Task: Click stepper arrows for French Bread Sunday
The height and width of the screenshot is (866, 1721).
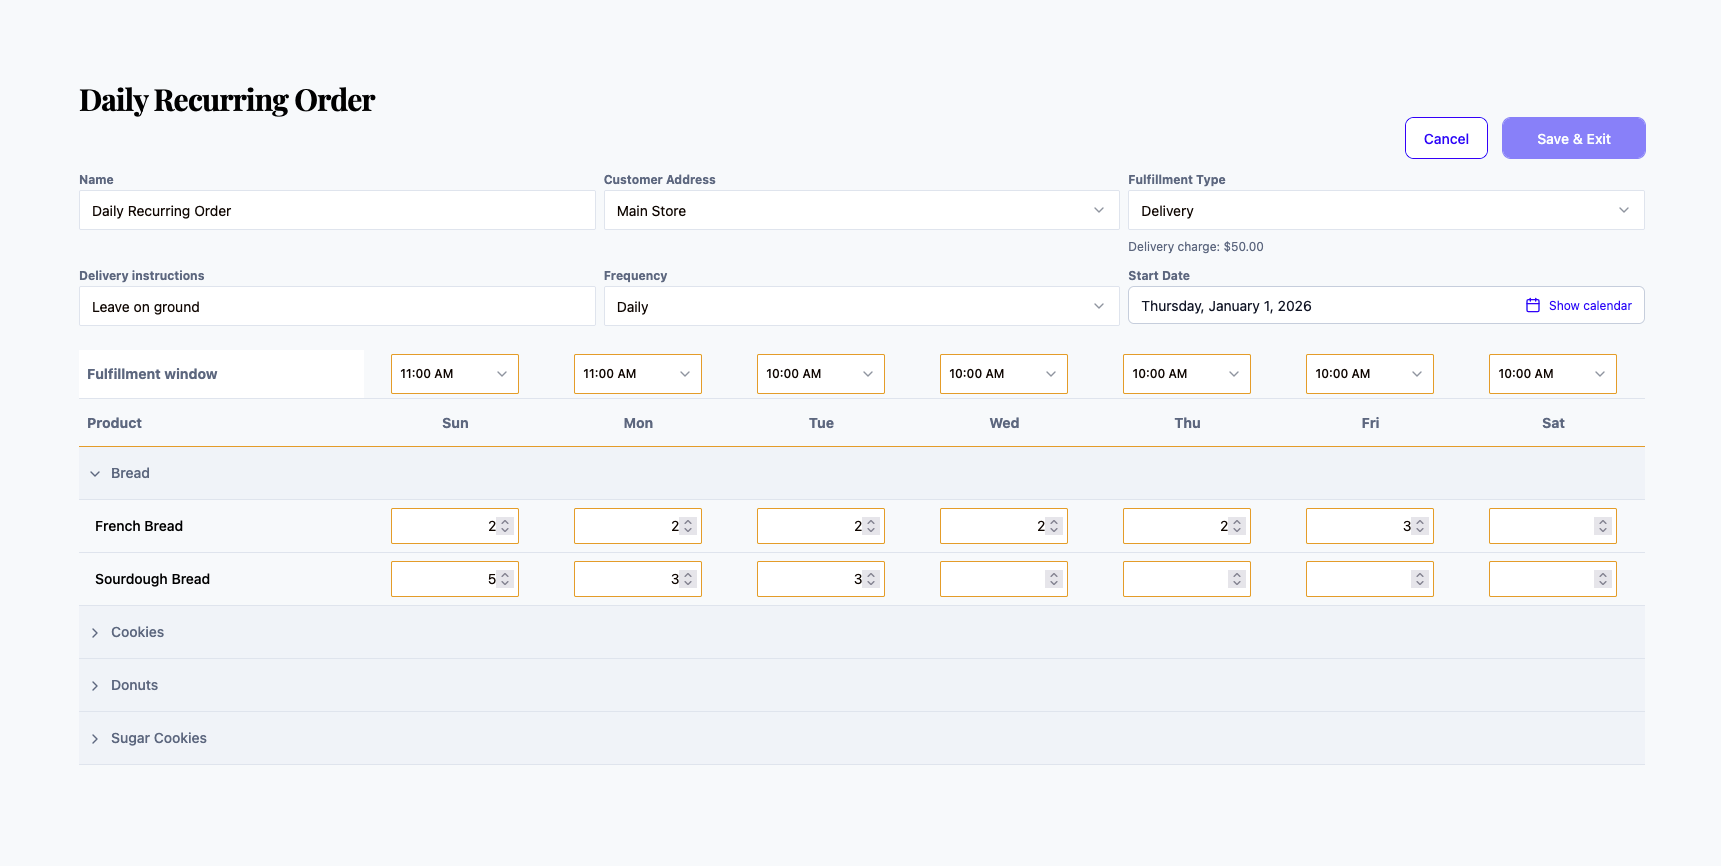Action: (505, 526)
